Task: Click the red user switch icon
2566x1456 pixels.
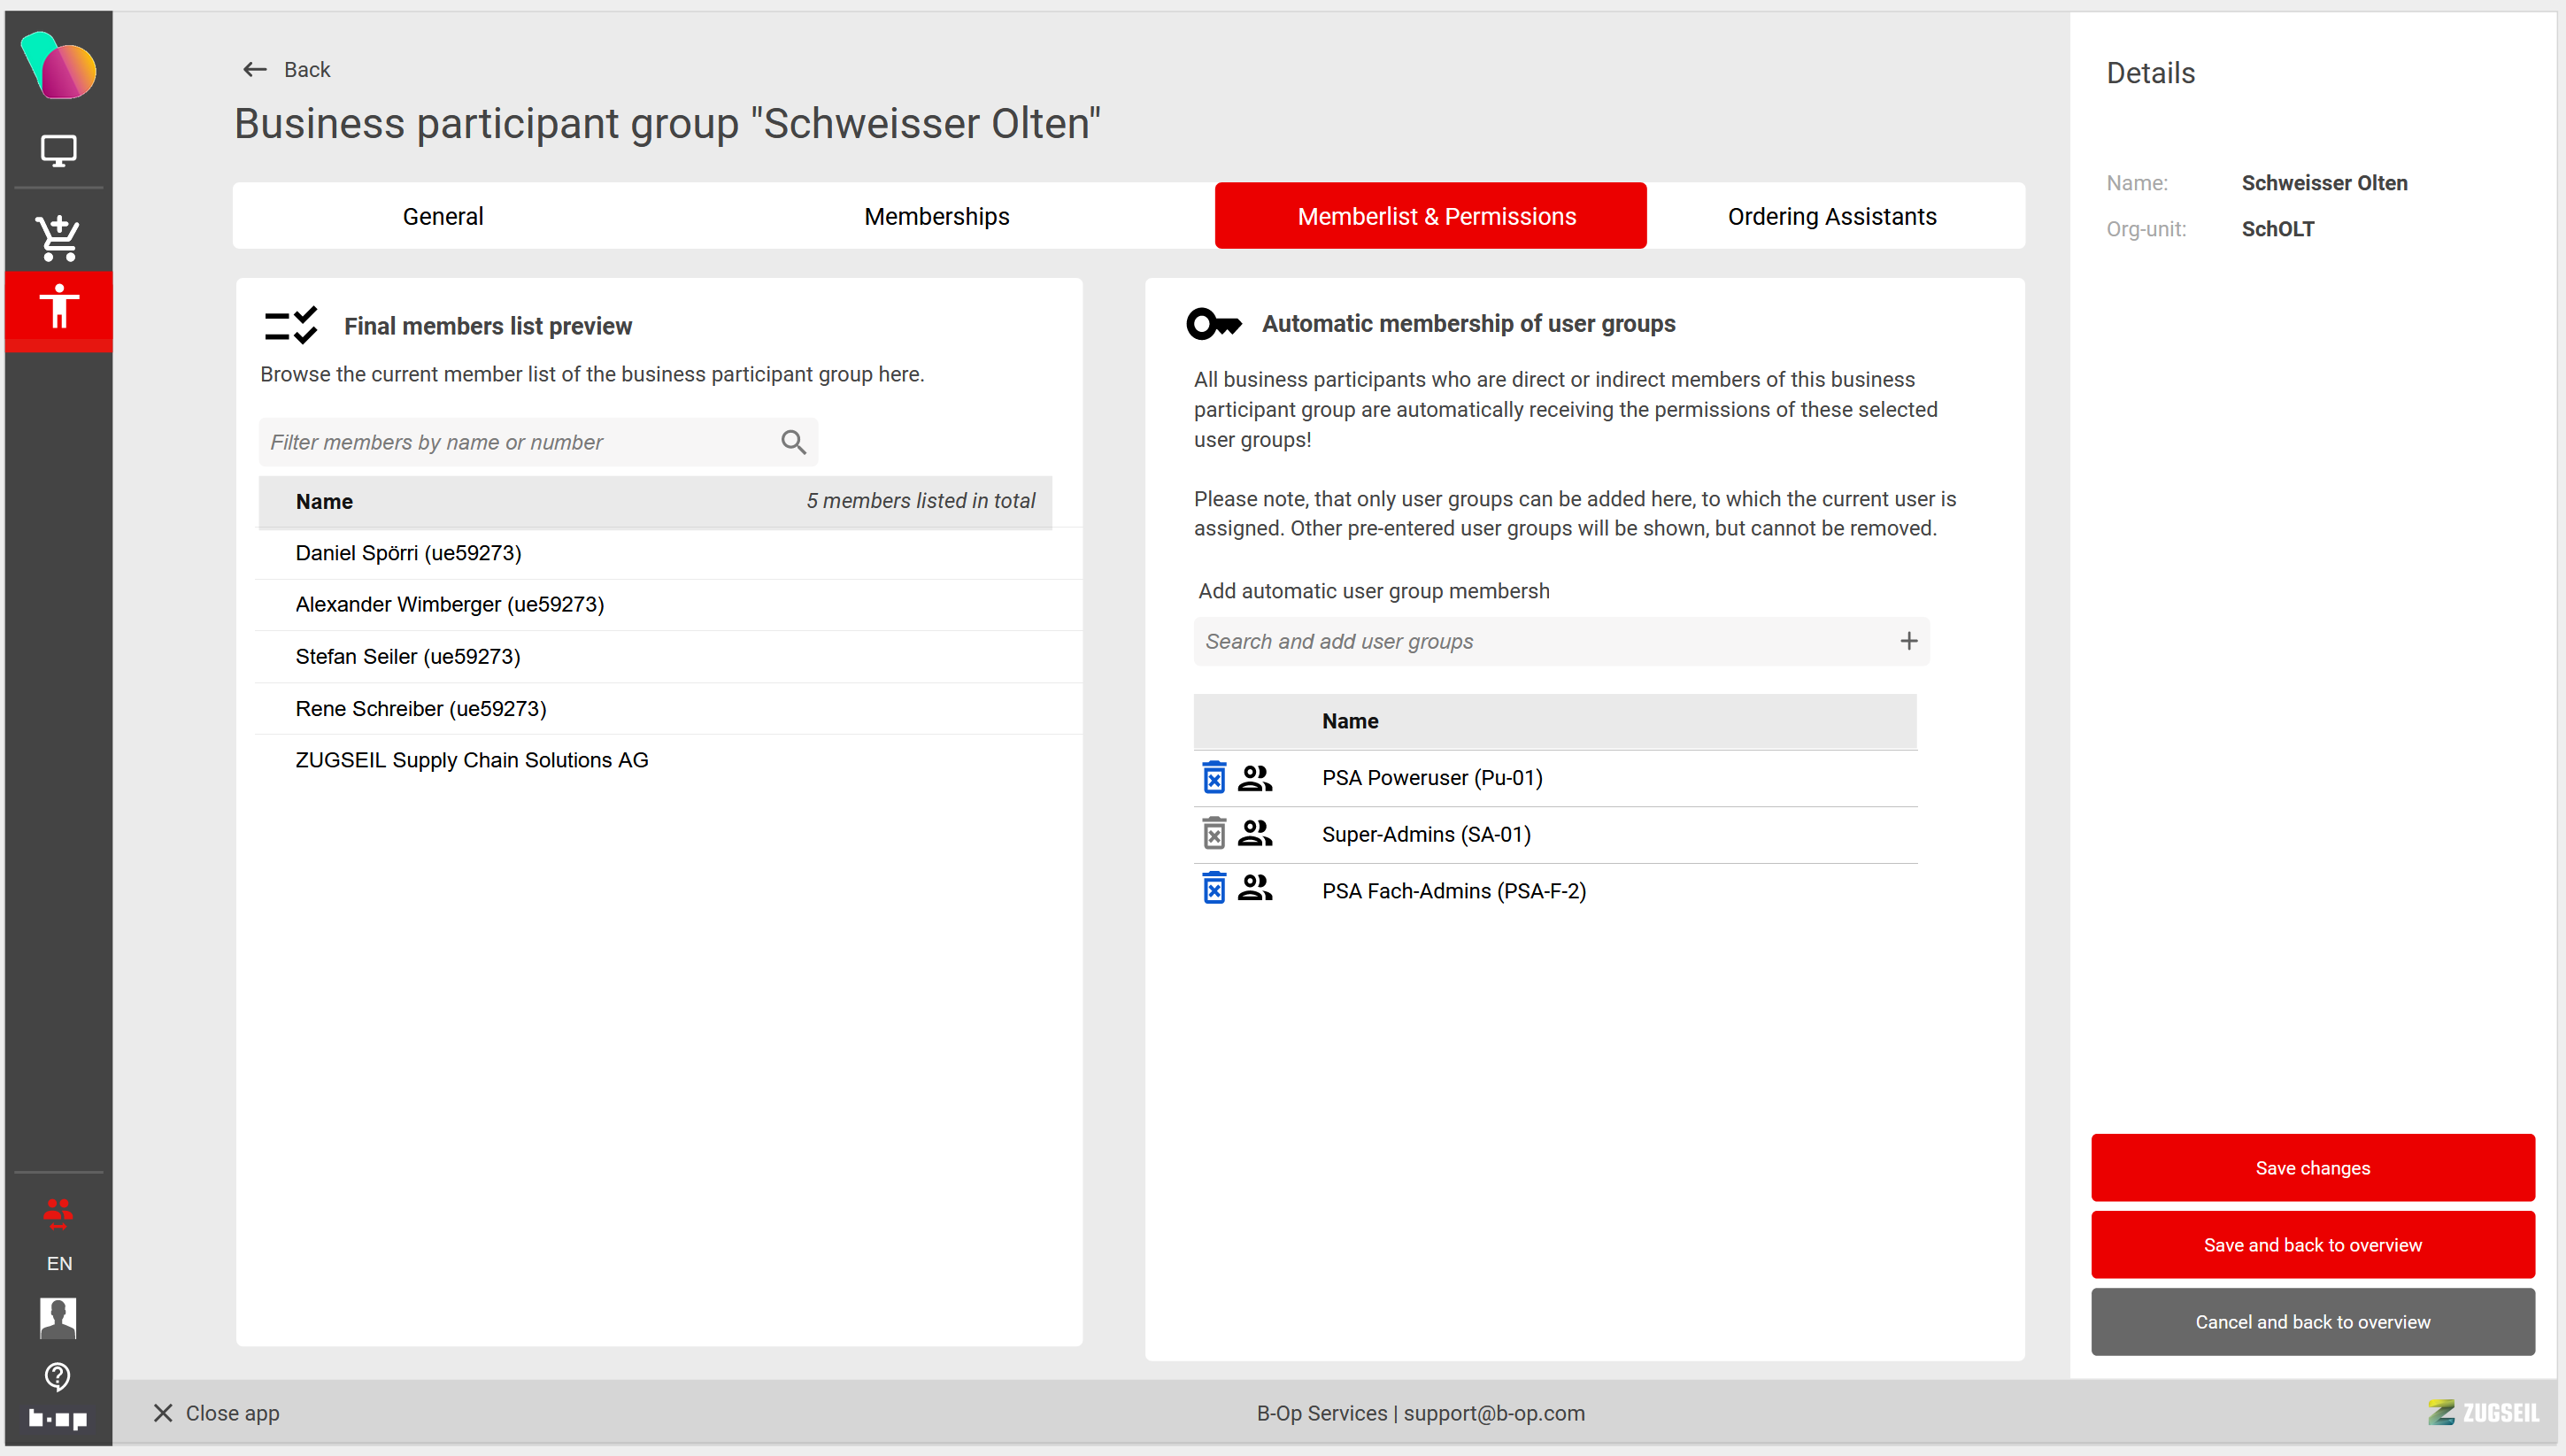Action: coord(58,1212)
